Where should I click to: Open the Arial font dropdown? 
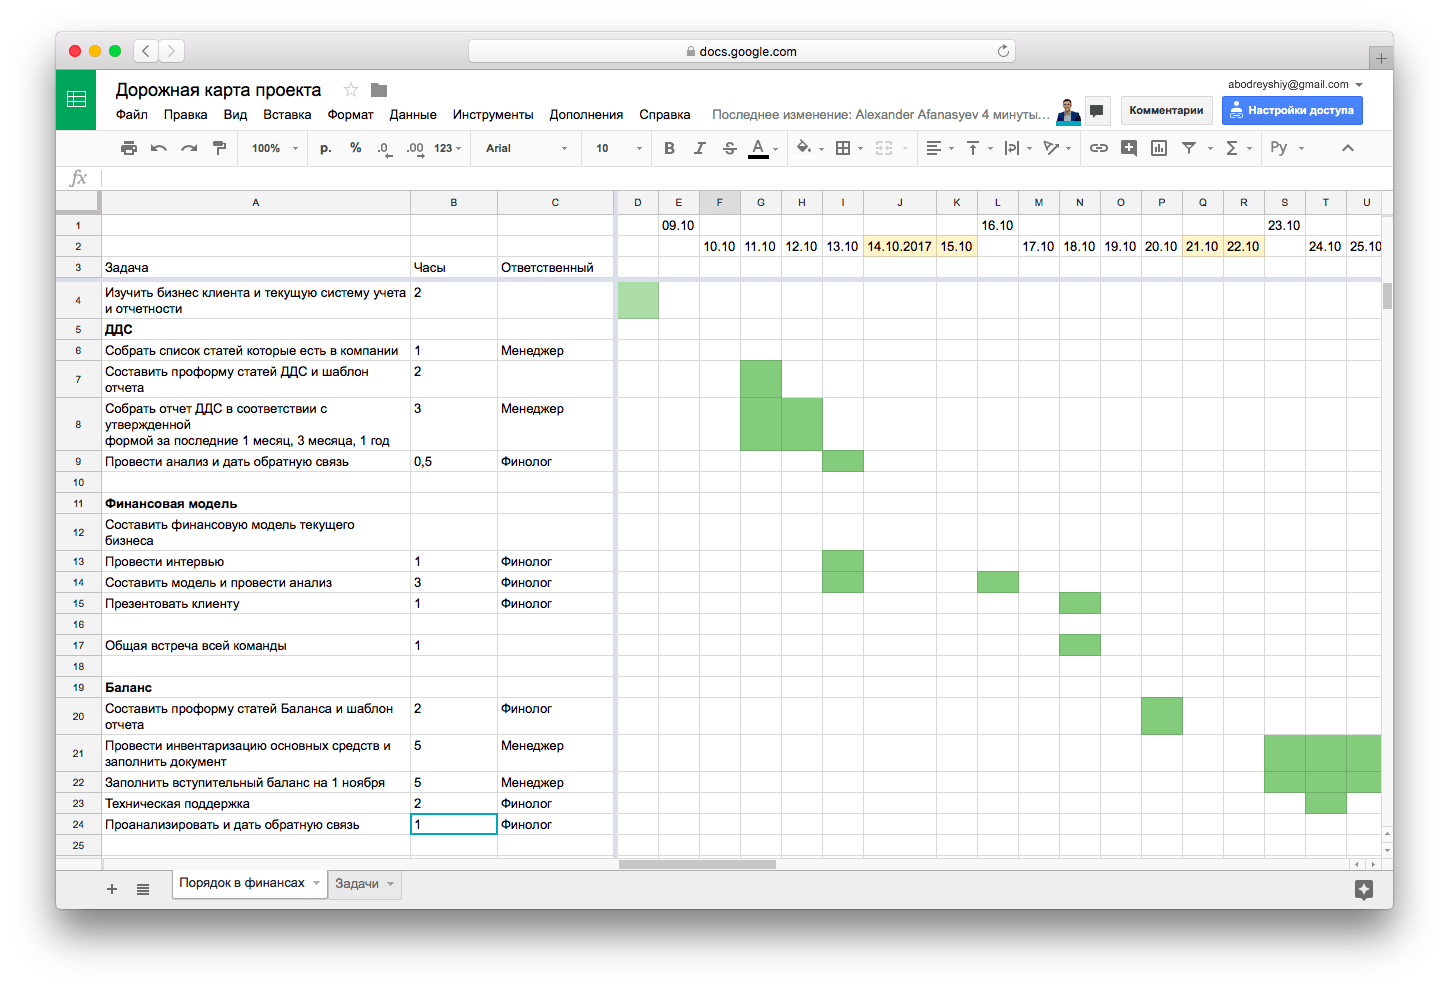[526, 148]
